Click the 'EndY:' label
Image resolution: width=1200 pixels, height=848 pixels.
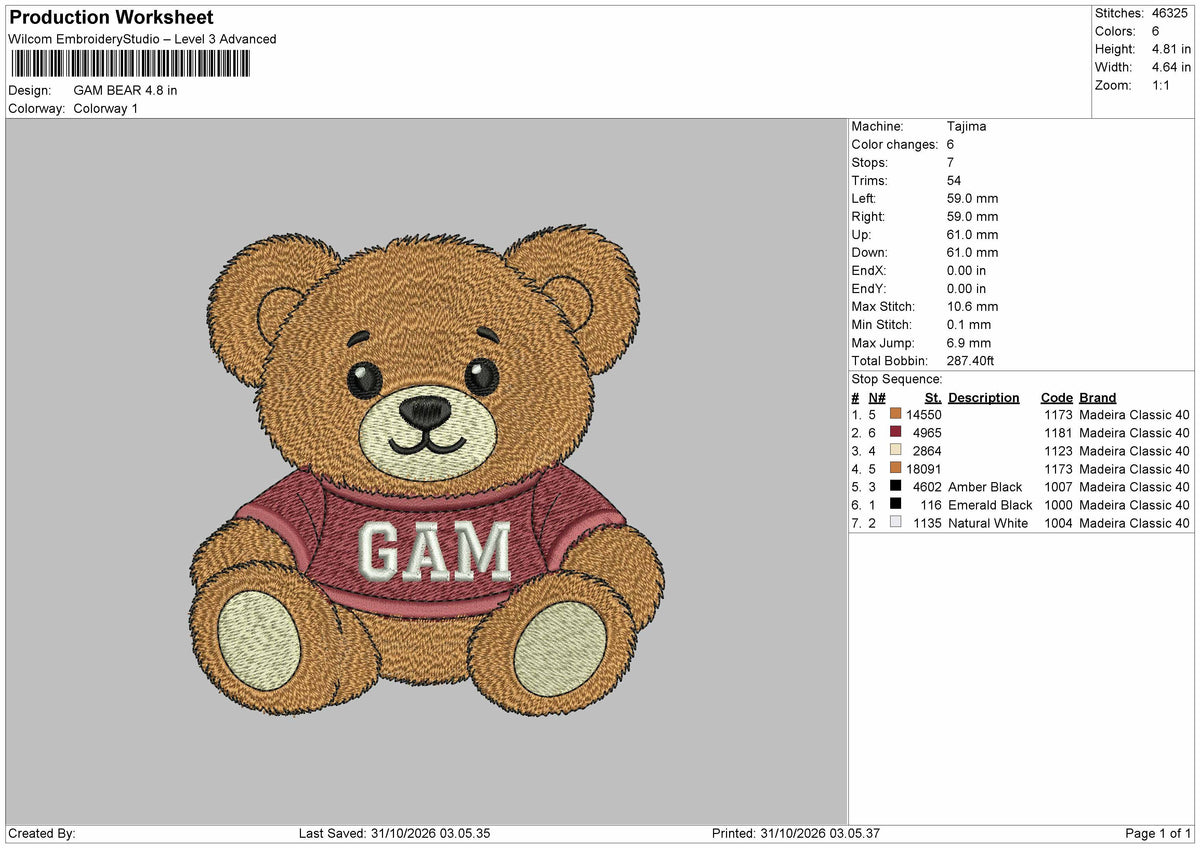click(869, 288)
